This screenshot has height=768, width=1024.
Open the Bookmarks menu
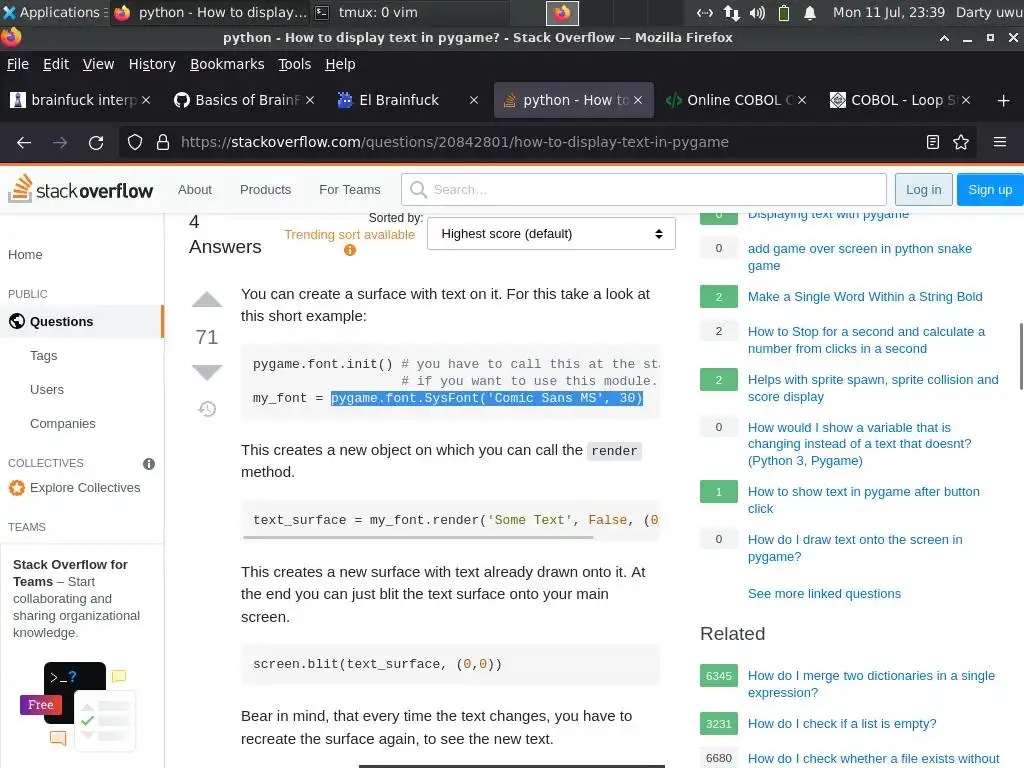227,64
